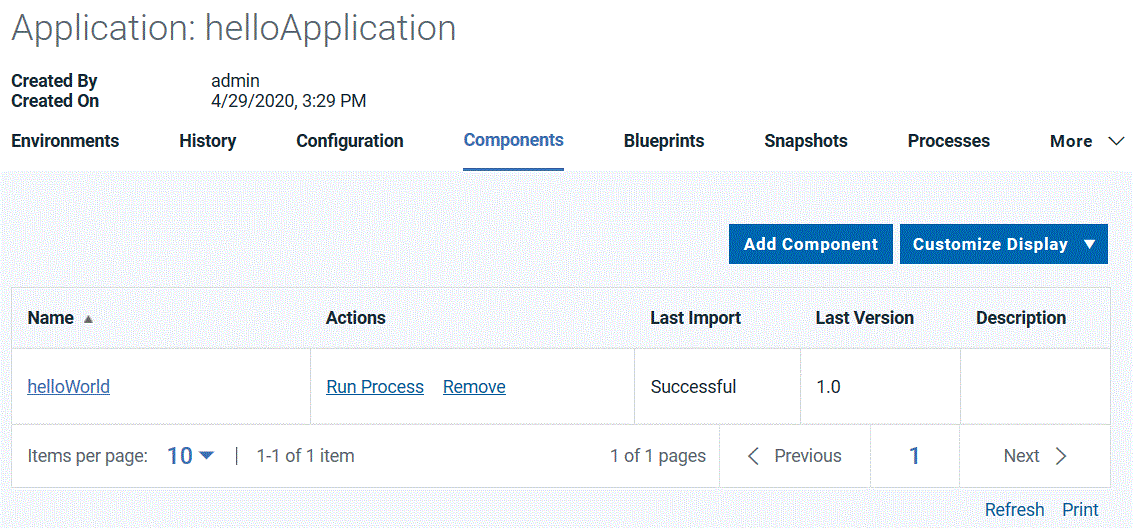Click the Previous page chevron
1133x528 pixels.
755,456
